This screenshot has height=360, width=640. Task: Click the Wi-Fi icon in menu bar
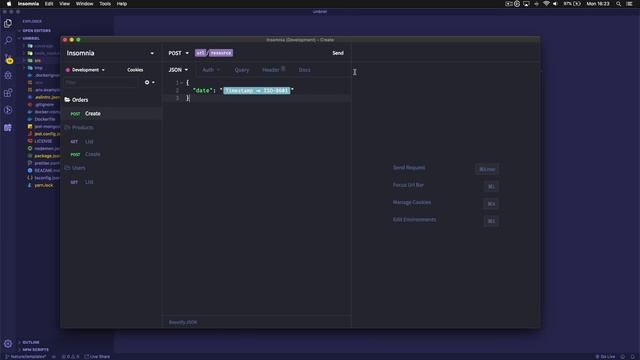point(546,4)
